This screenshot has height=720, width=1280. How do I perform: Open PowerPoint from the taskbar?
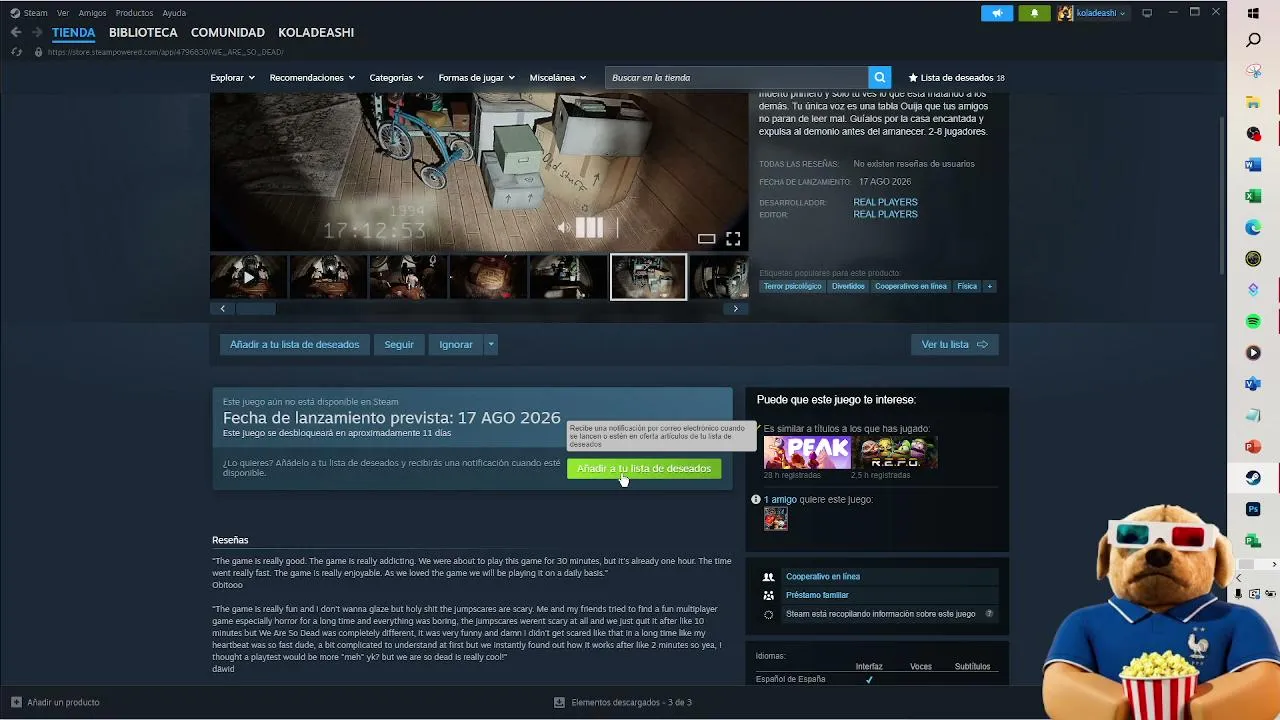point(1253,446)
